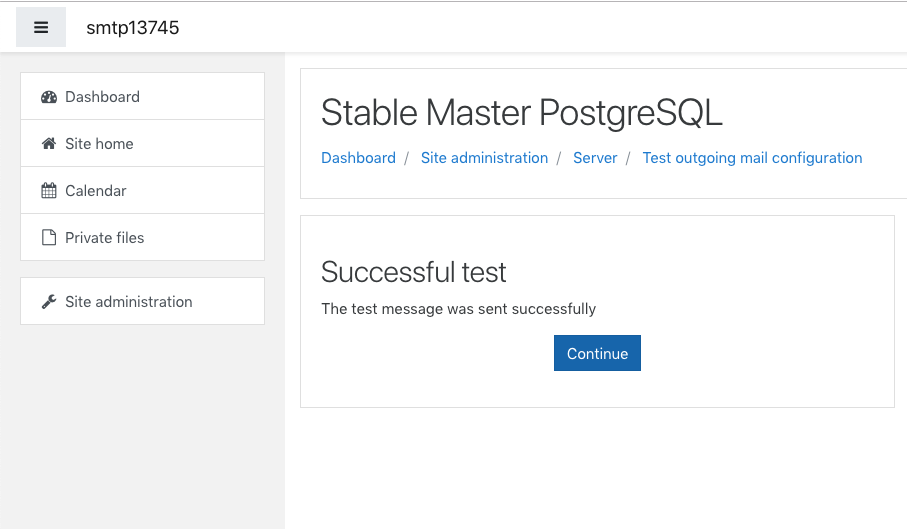
Task: Click the Private files document icon
Action: tap(49, 238)
